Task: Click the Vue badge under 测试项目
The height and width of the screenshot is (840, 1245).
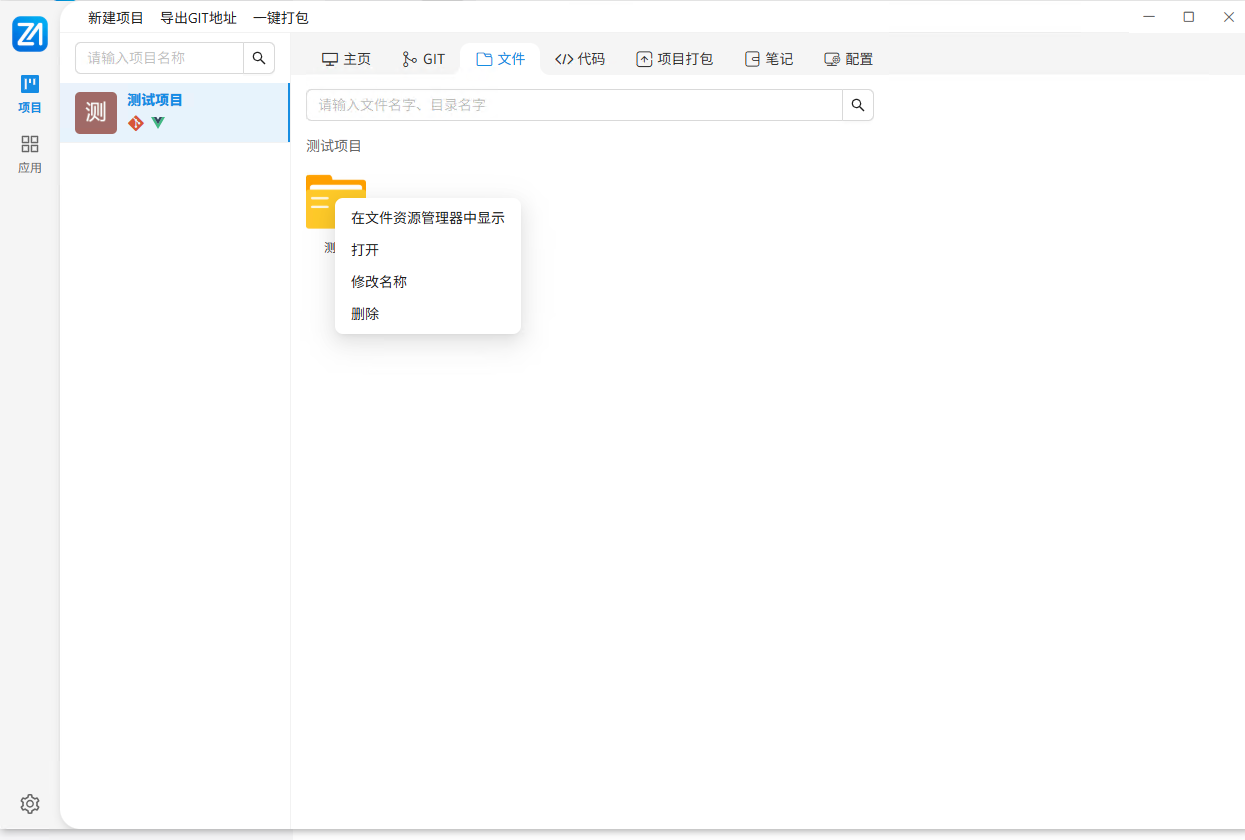Action: coord(158,123)
